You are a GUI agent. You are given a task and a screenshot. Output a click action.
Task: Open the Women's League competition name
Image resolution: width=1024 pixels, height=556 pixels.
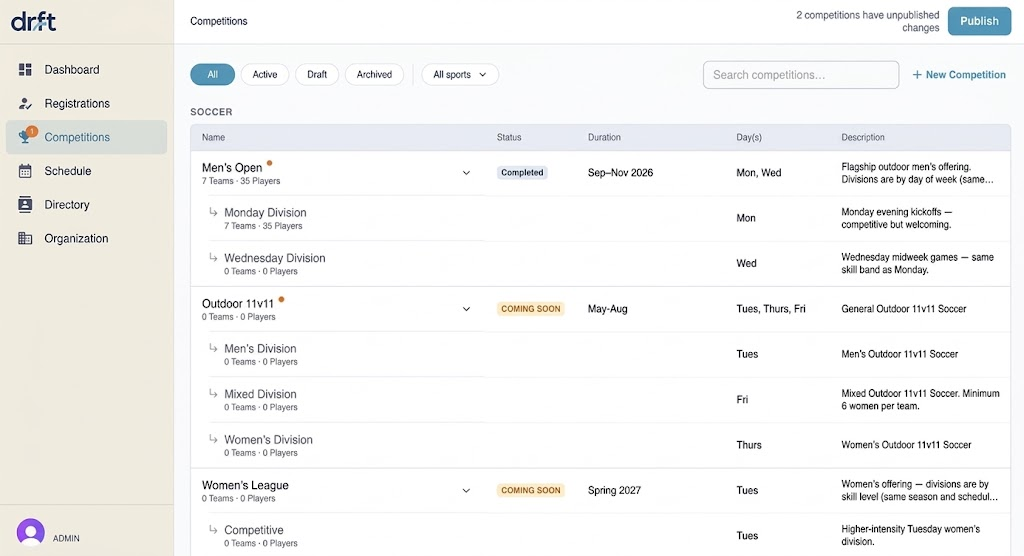tap(245, 485)
